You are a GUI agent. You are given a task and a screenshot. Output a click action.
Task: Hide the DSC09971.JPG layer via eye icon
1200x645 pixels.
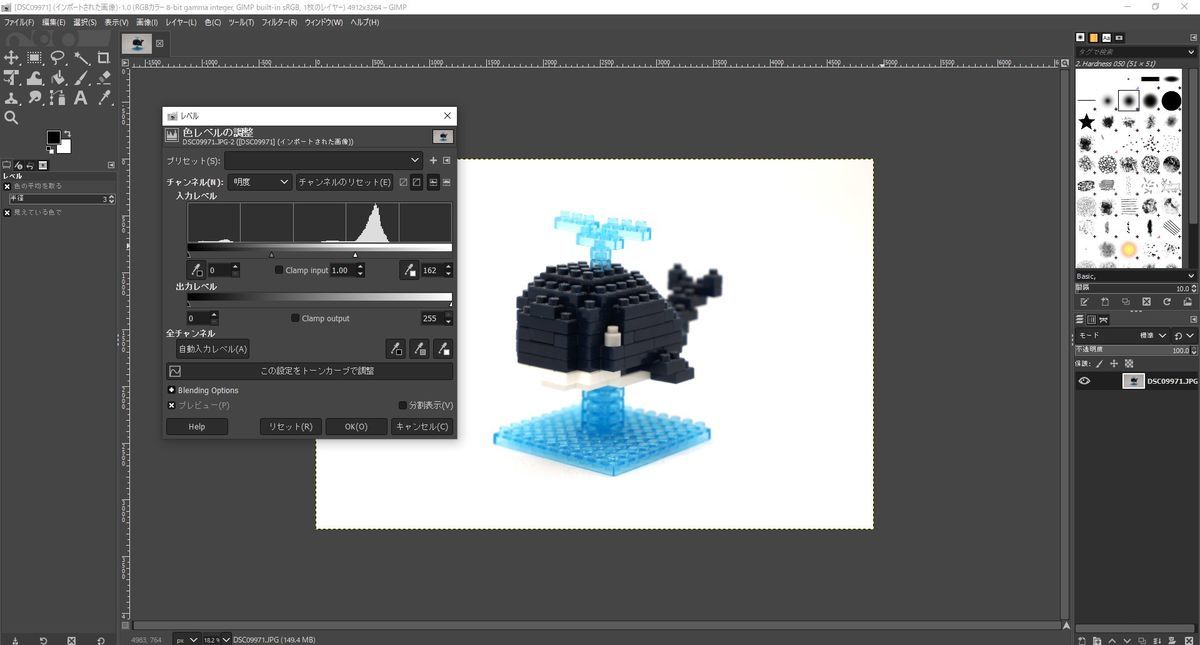[x=1084, y=381]
